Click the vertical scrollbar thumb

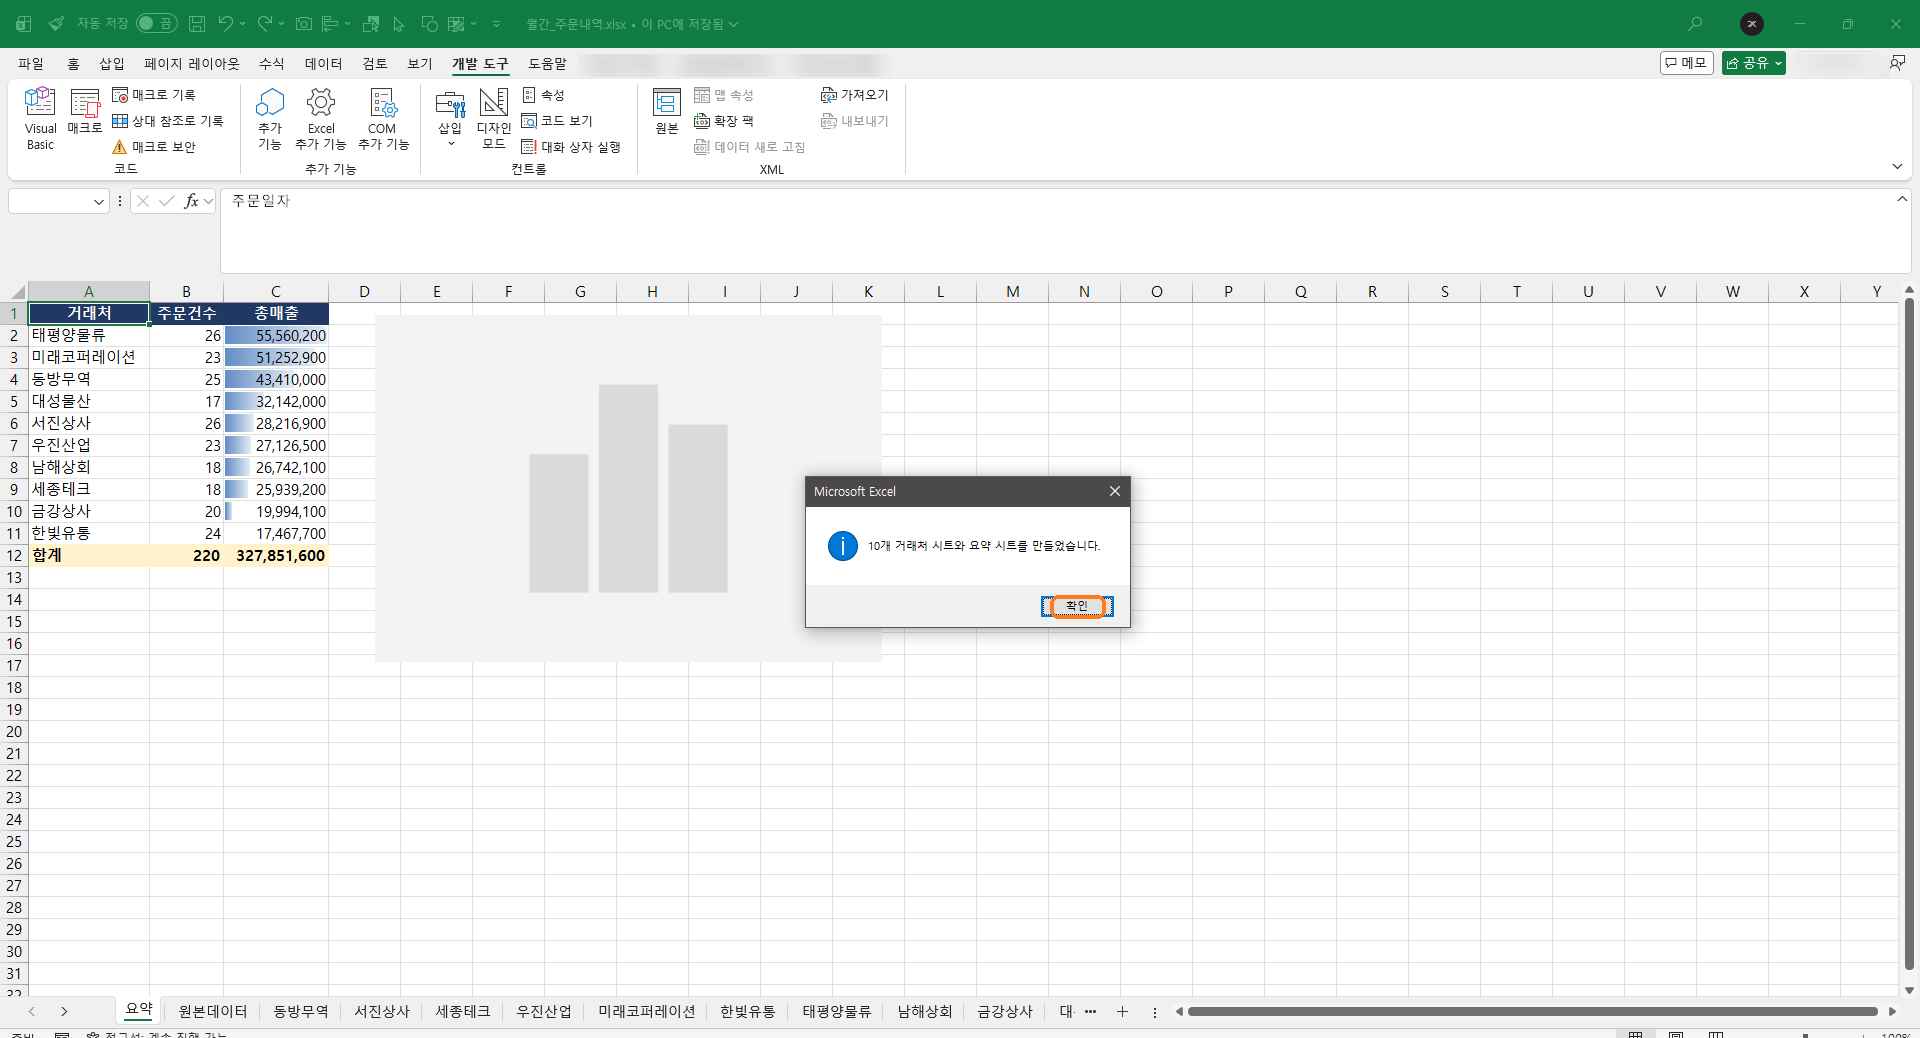tap(1909, 634)
